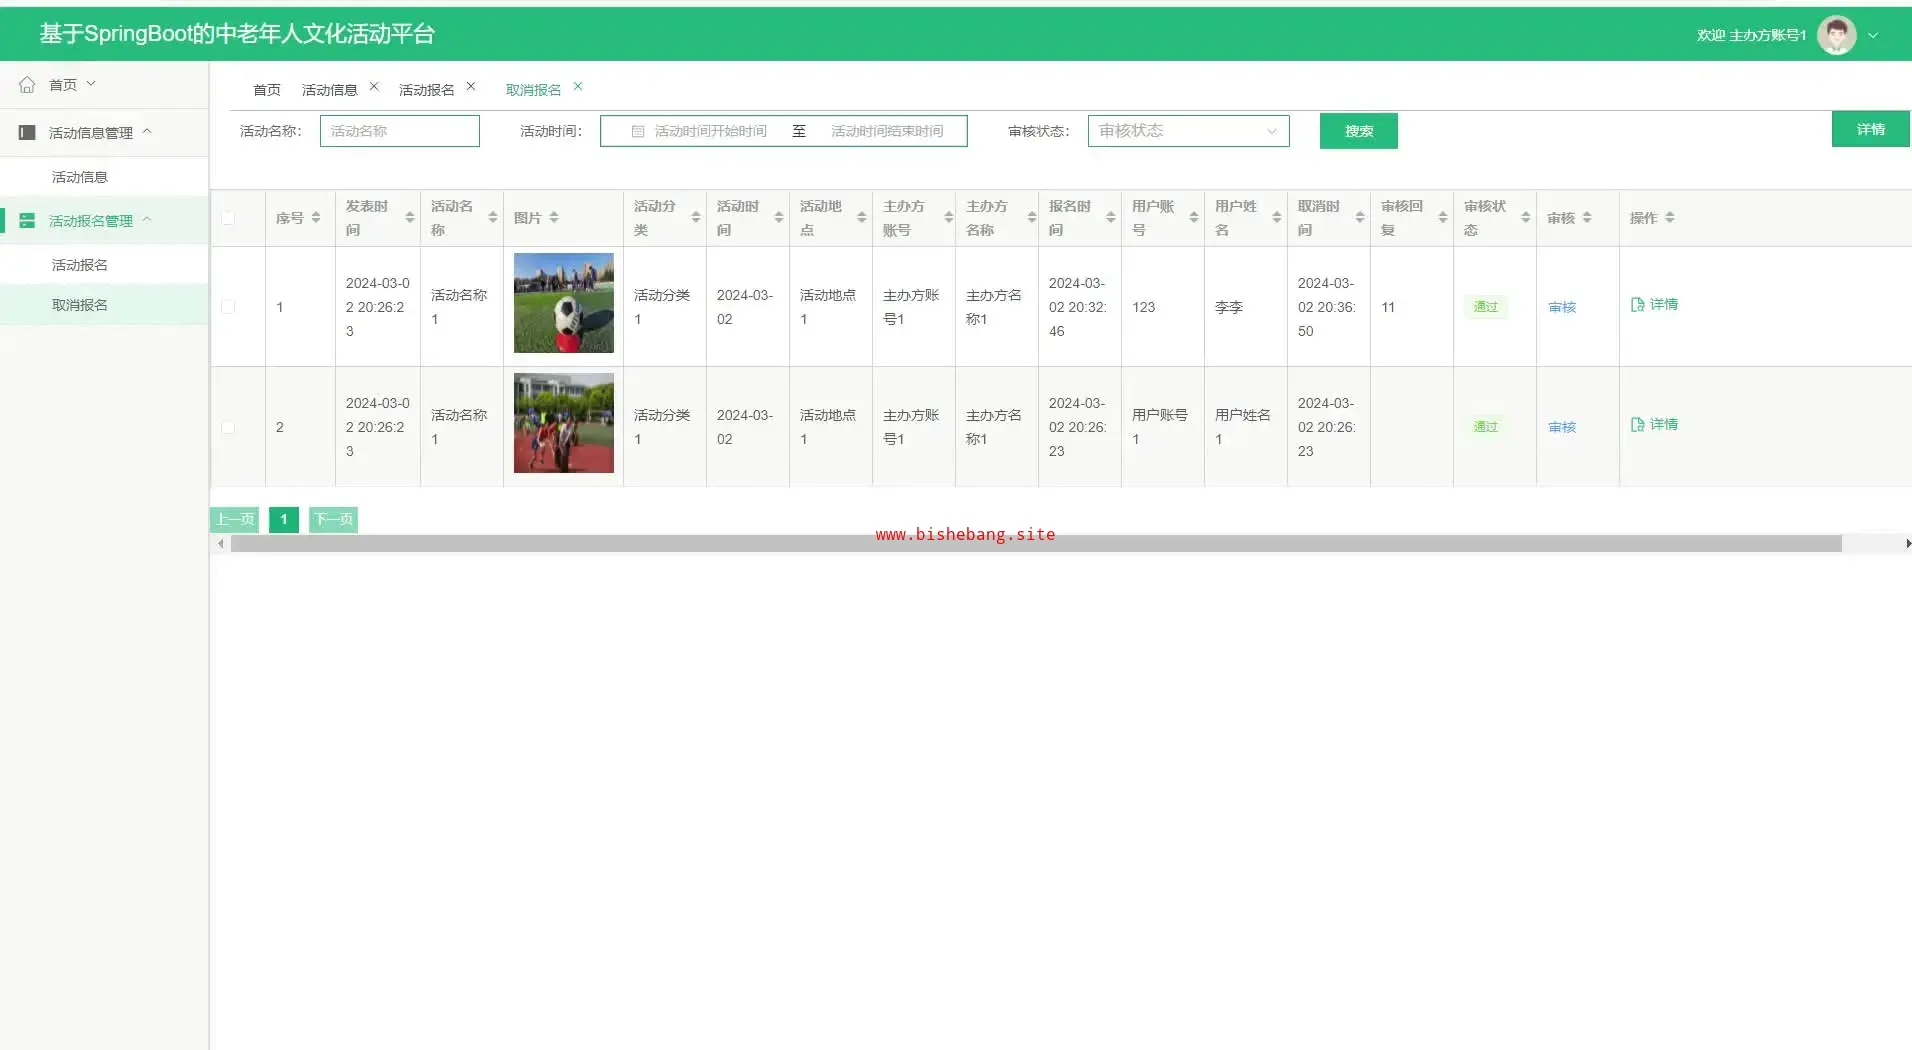This screenshot has height=1050, width=1912.
Task: Open 详情 for row 2
Action: pyautogui.click(x=1655, y=424)
